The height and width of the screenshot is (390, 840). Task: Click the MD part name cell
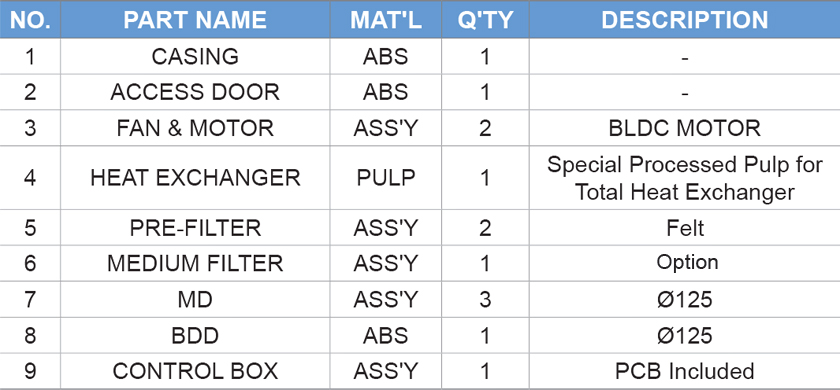coord(195,299)
